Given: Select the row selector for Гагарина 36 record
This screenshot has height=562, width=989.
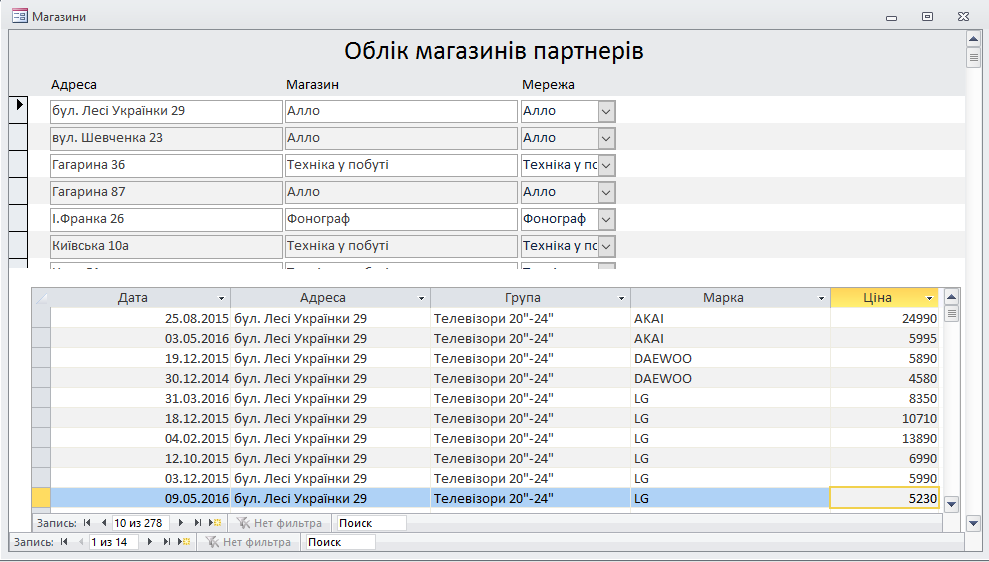Looking at the screenshot, I should coord(18,164).
